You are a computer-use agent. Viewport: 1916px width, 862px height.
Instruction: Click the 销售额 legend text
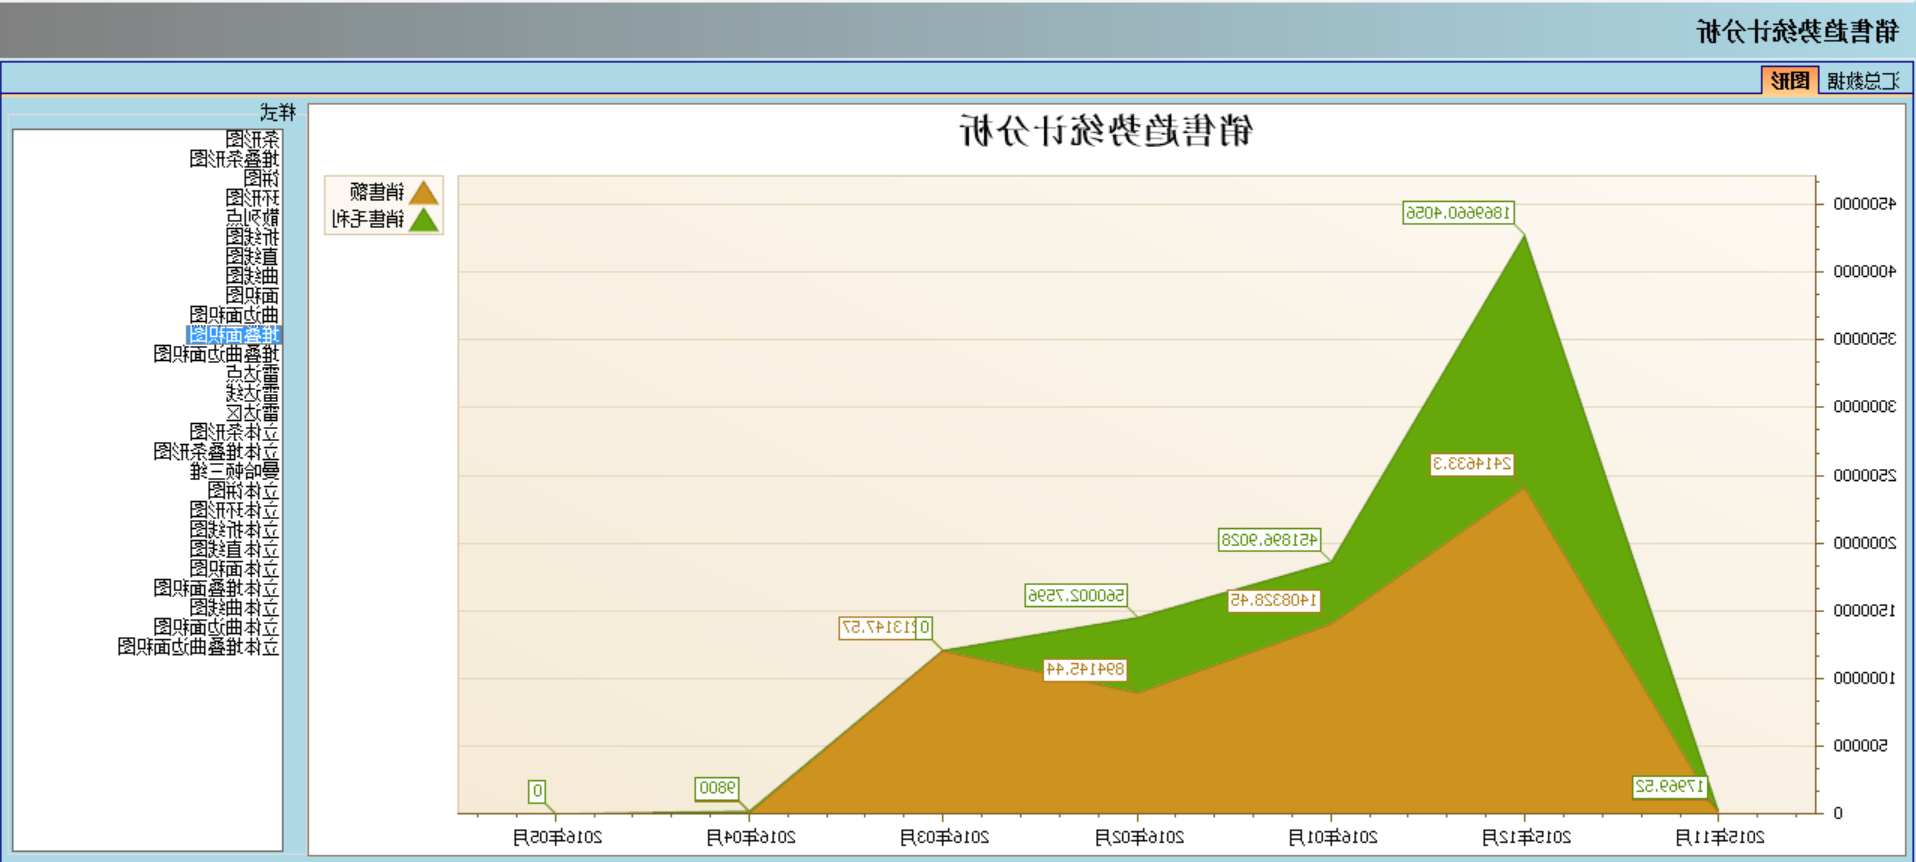[377, 192]
